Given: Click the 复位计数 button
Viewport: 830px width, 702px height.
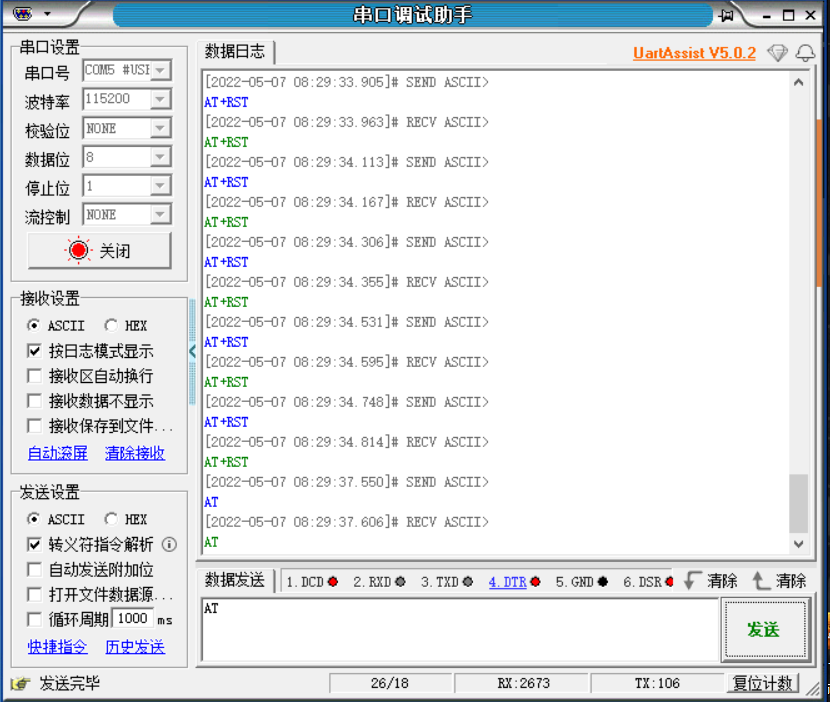Looking at the screenshot, I should 762,683.
